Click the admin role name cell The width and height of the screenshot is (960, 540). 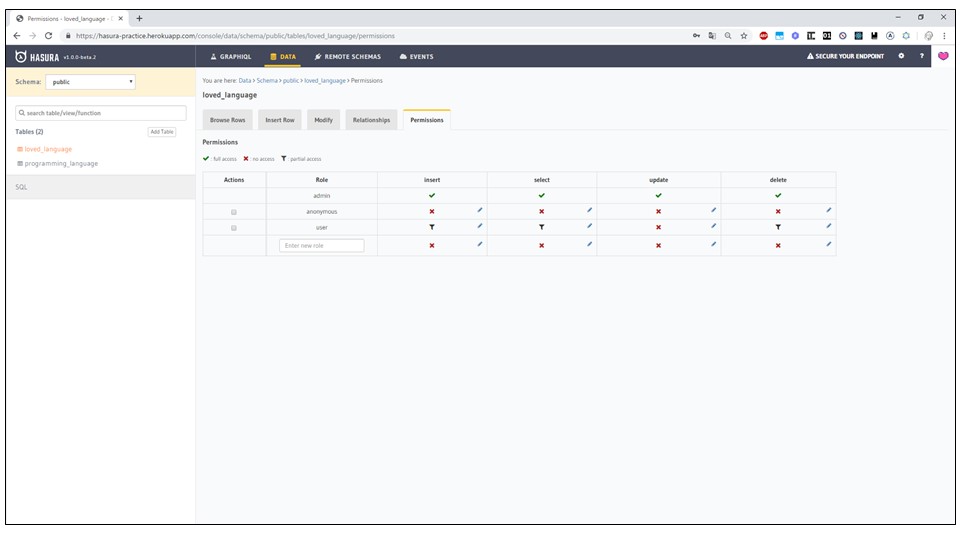tap(321, 195)
